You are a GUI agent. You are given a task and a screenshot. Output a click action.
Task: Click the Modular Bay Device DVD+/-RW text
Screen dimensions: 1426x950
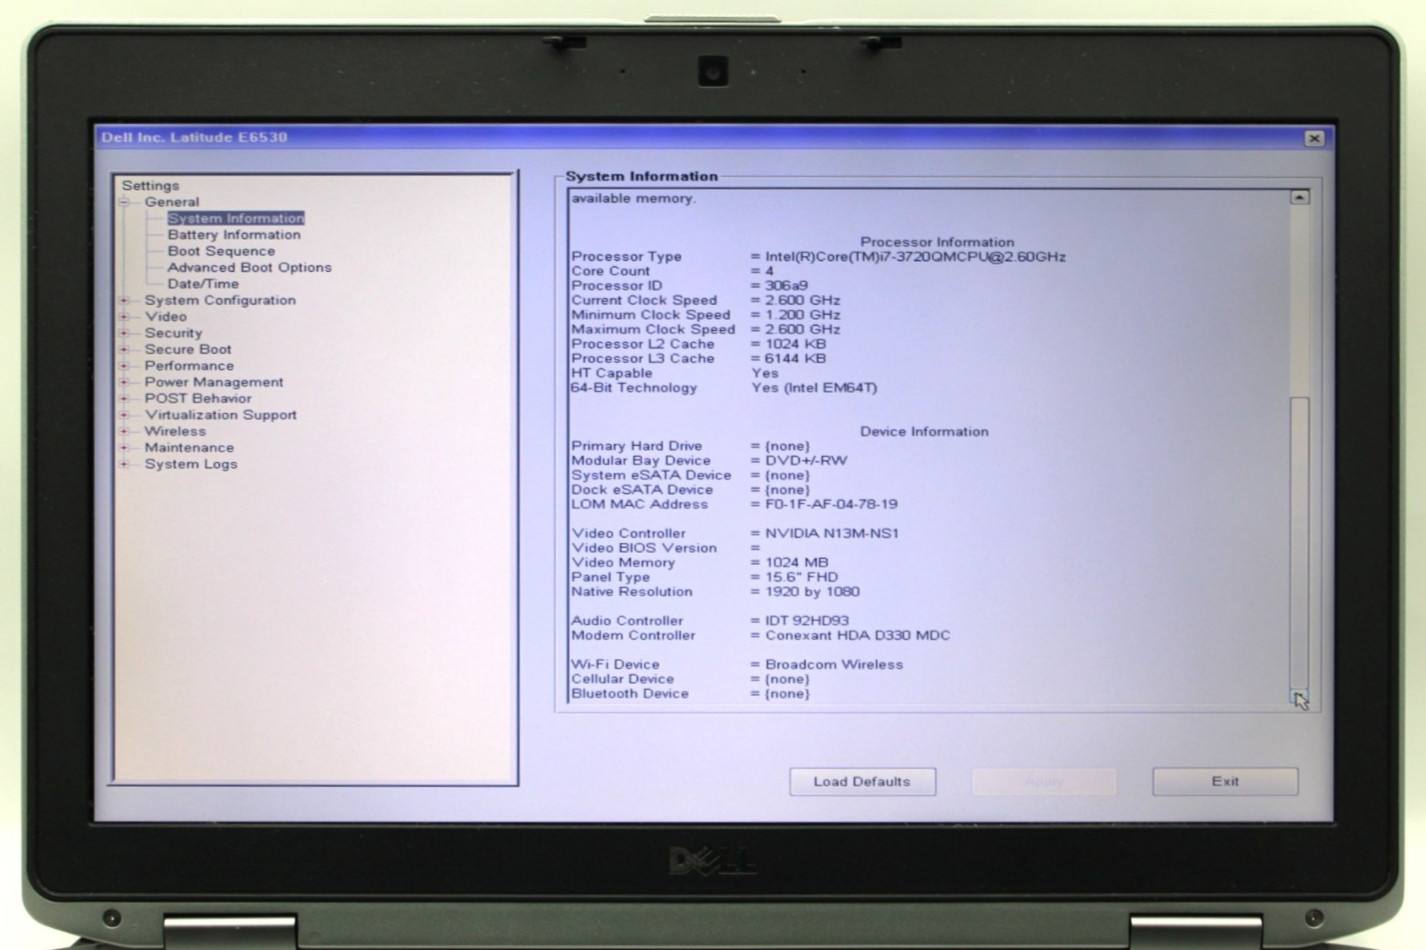(x=806, y=461)
